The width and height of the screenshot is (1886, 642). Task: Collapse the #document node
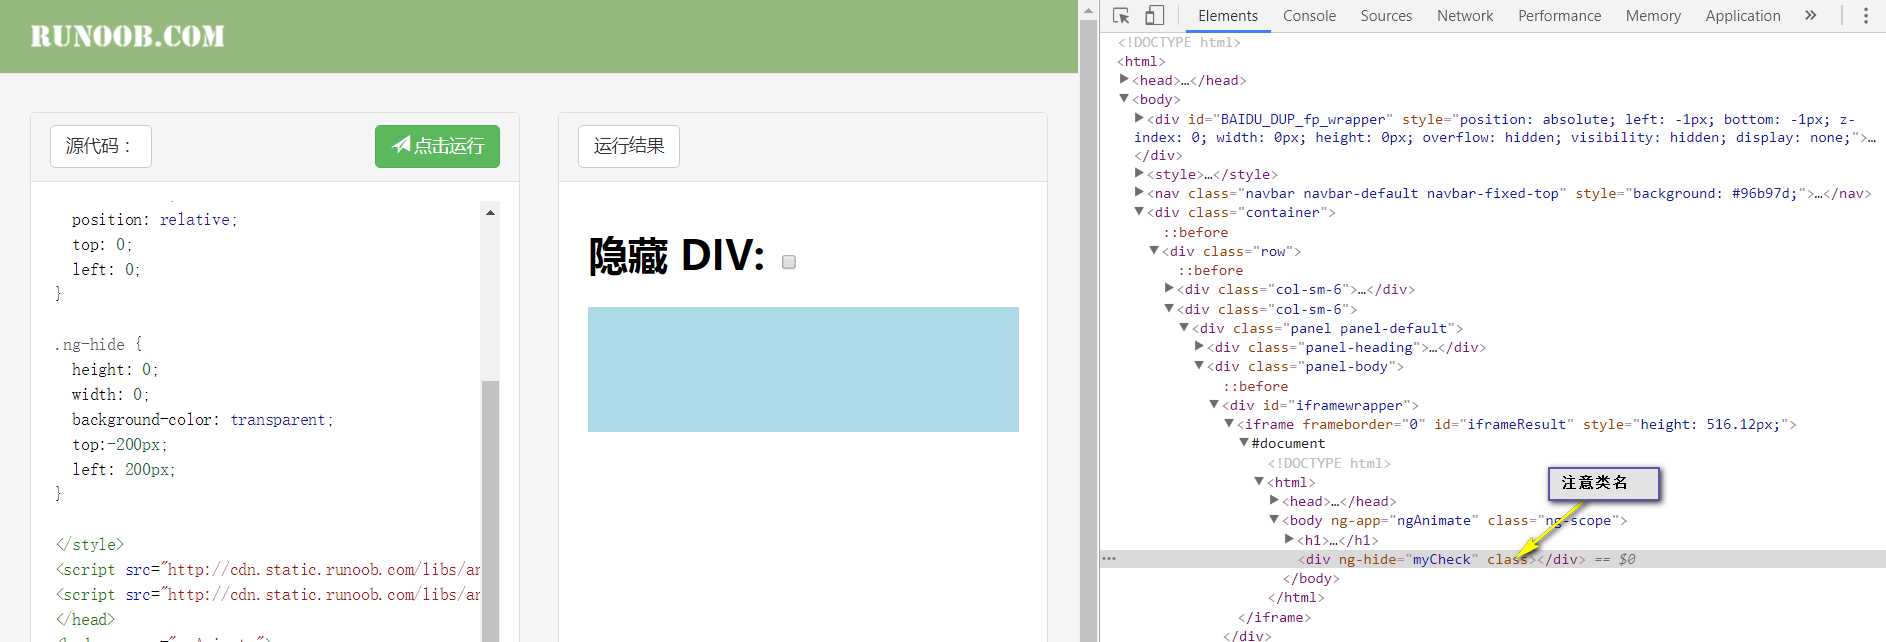[1244, 443]
